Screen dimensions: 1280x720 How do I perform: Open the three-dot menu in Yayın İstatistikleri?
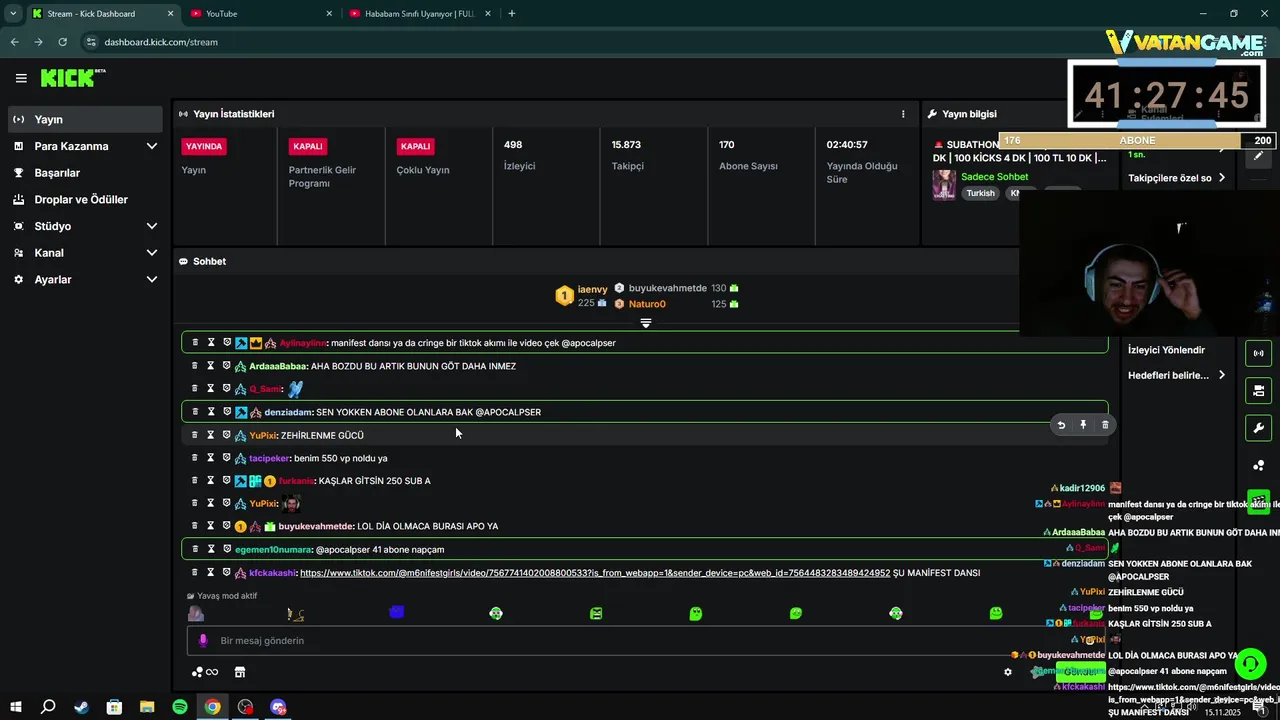903,114
